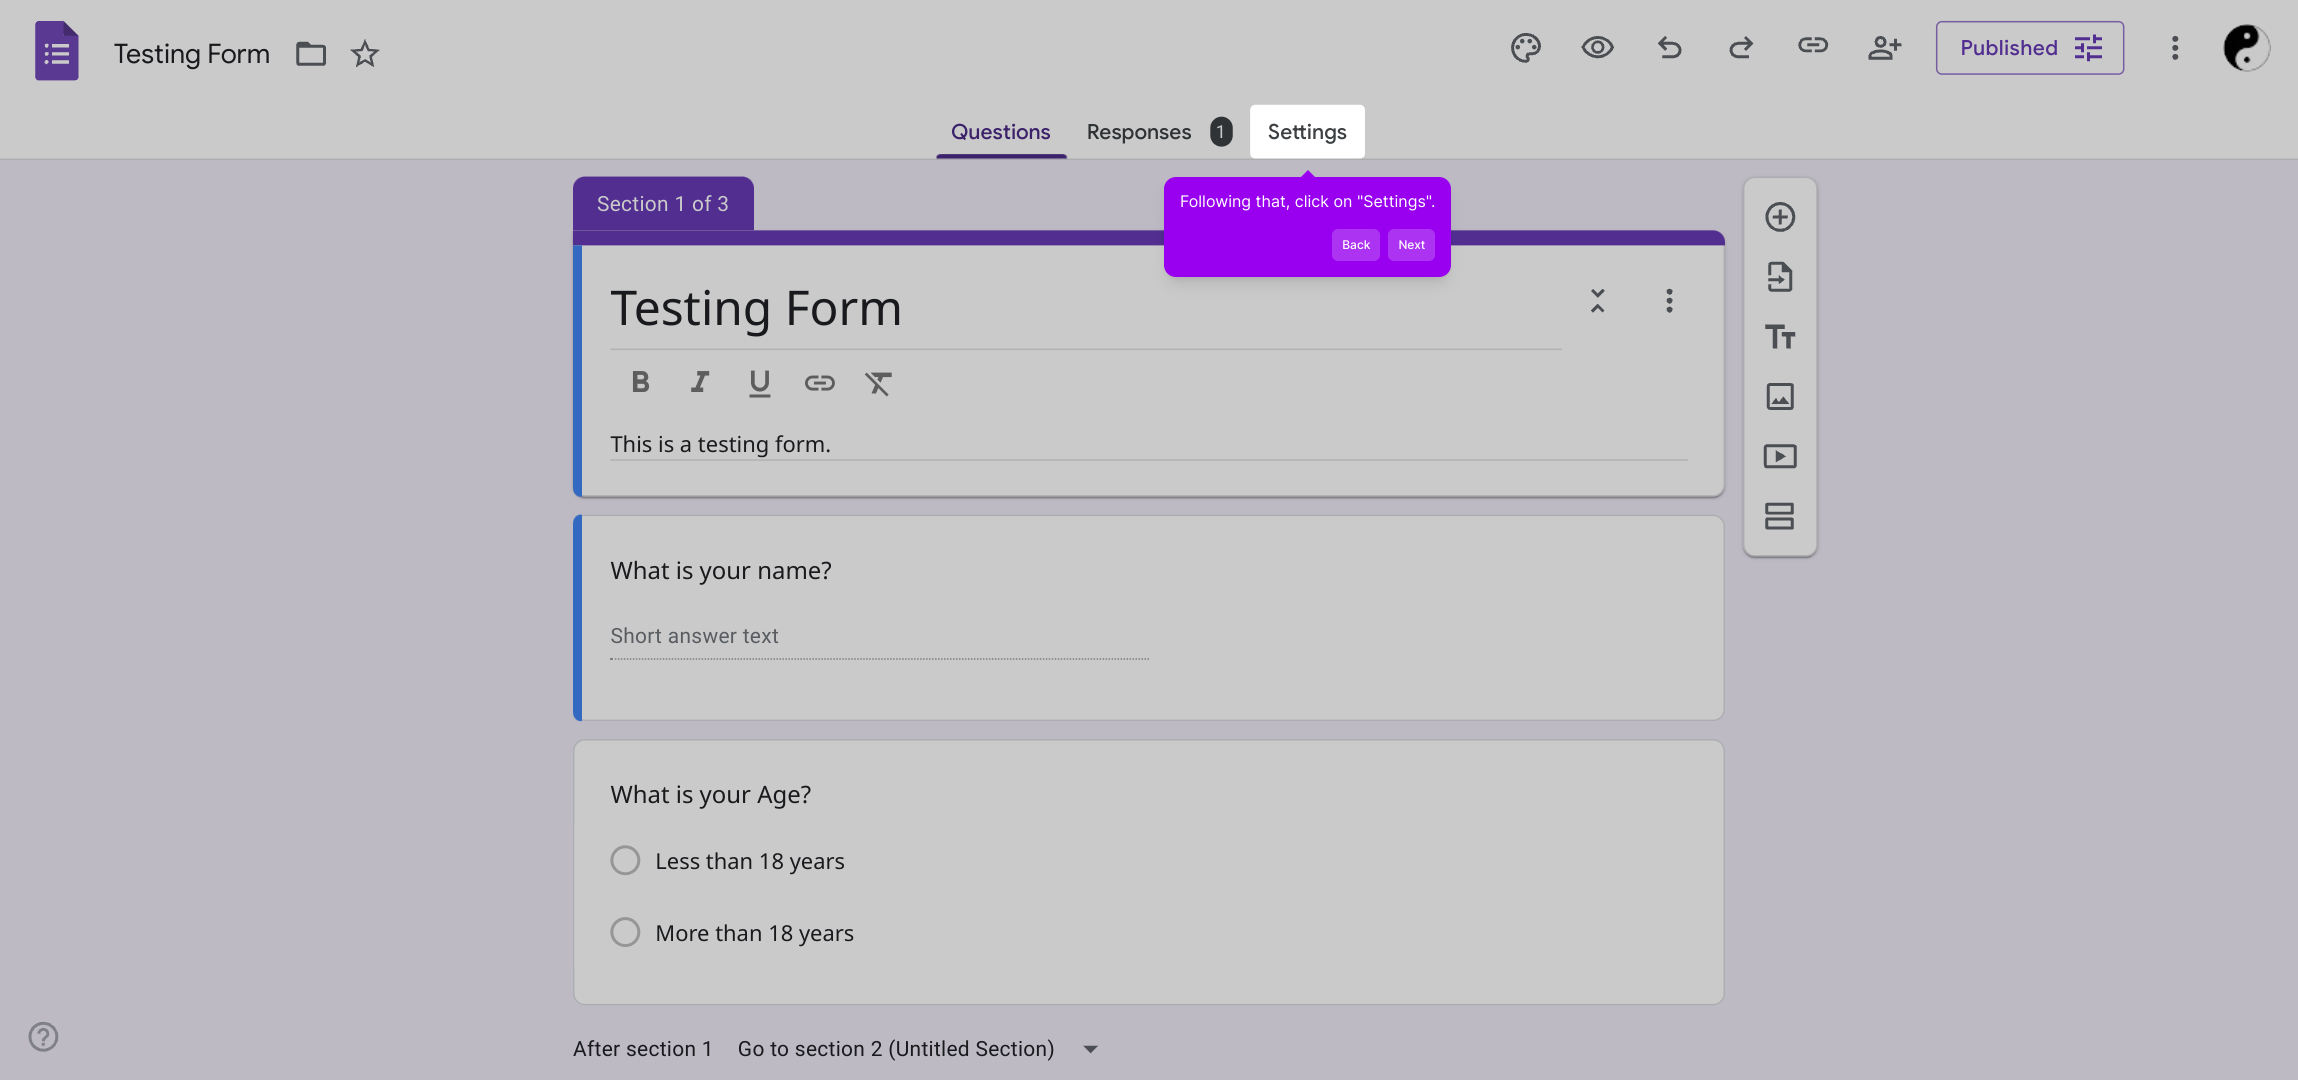Switch to the Responses tab
This screenshot has width=2298, height=1080.
[x=1139, y=132]
